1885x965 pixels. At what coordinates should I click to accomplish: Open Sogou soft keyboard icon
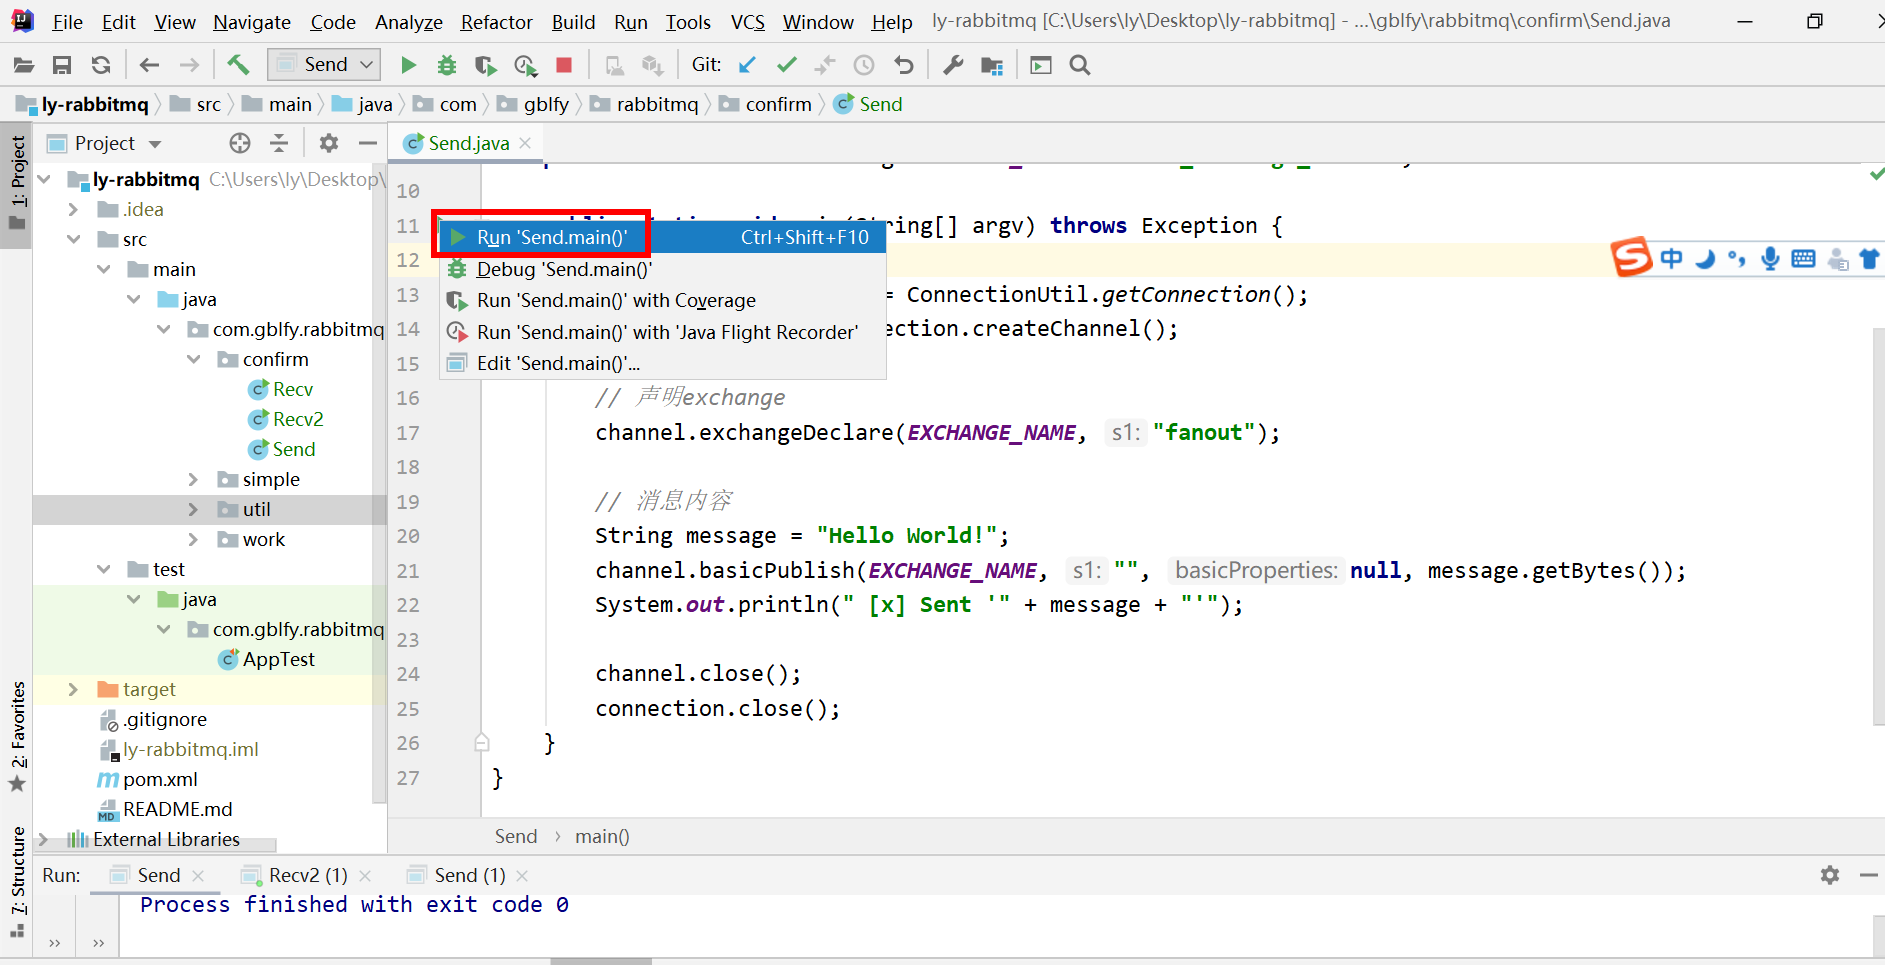[x=1804, y=259]
